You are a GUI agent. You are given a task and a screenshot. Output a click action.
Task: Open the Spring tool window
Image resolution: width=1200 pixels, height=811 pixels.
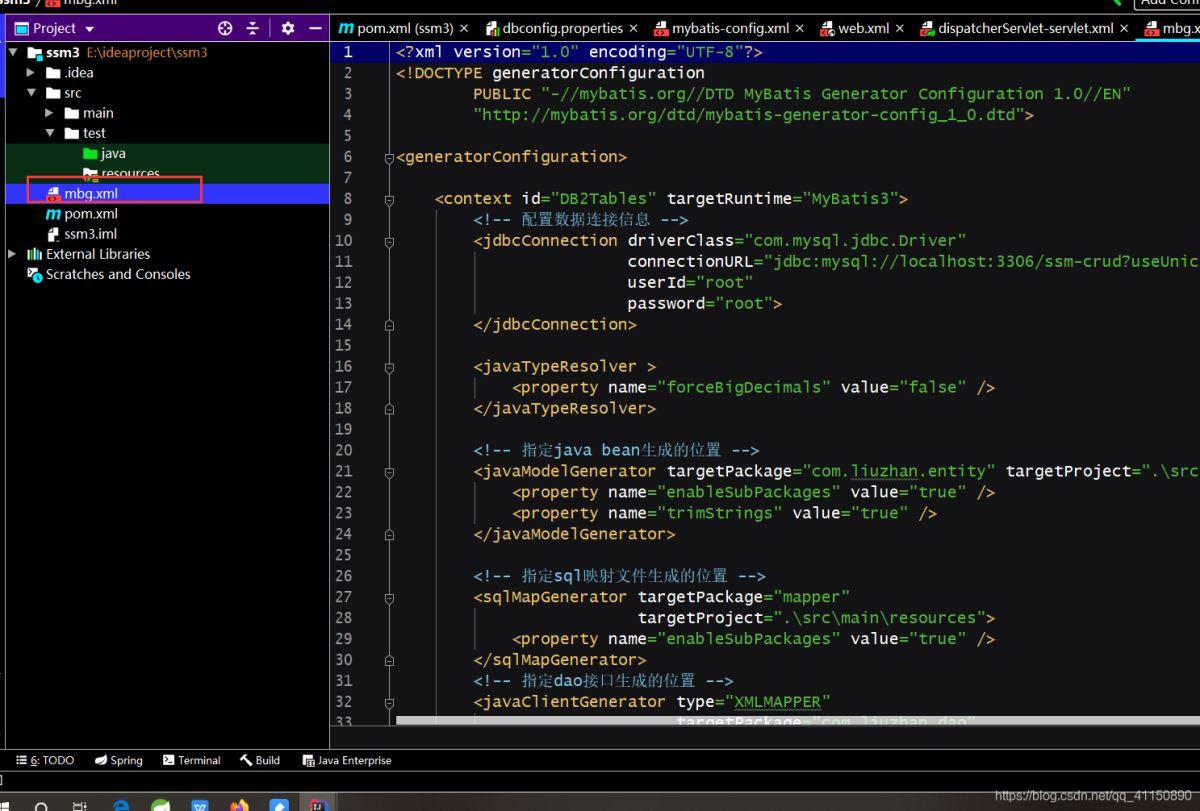click(x=118, y=760)
